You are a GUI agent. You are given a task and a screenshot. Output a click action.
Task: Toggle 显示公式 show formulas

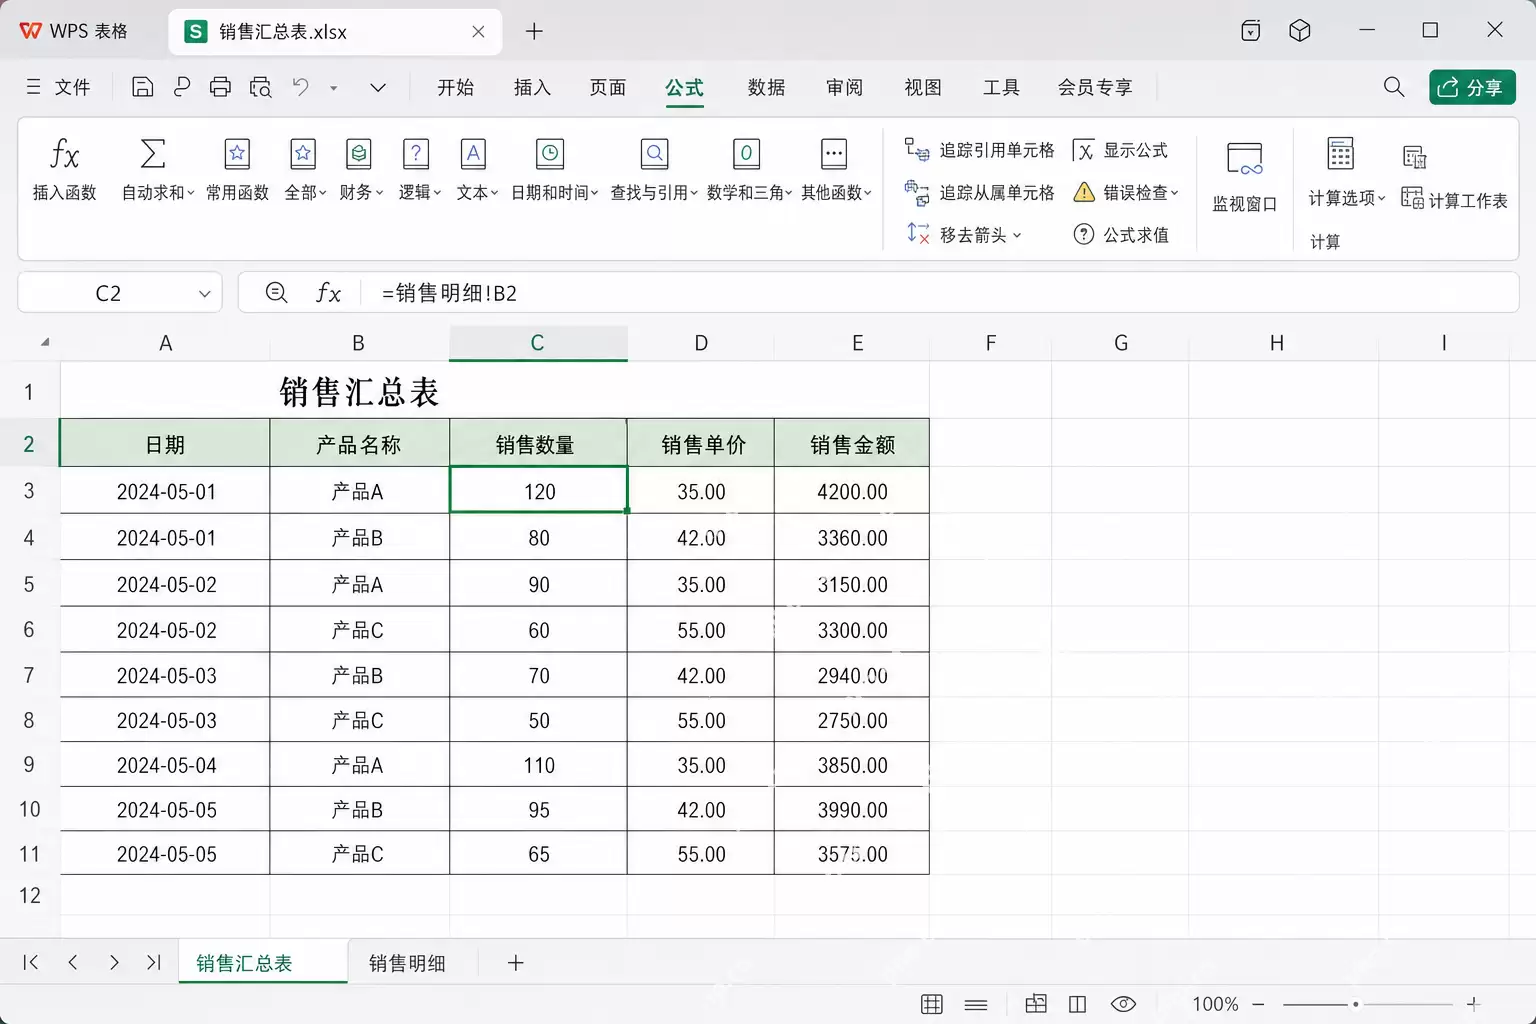coord(1120,150)
